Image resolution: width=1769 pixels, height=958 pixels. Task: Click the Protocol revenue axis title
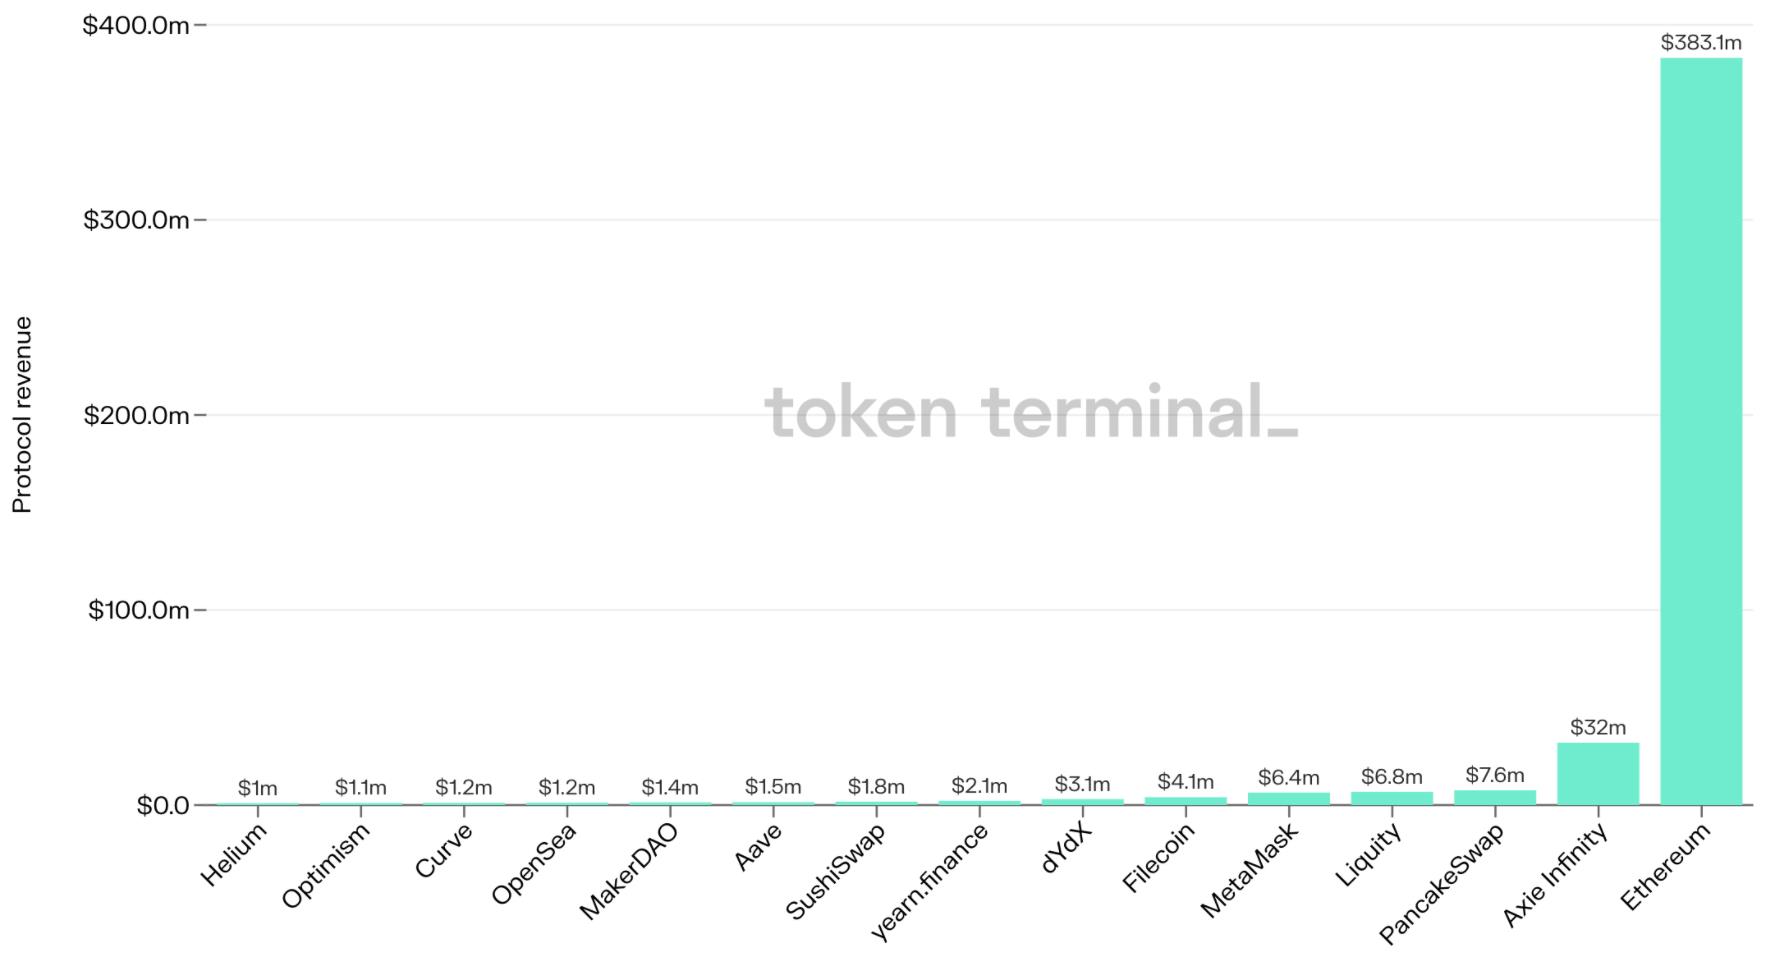22,414
